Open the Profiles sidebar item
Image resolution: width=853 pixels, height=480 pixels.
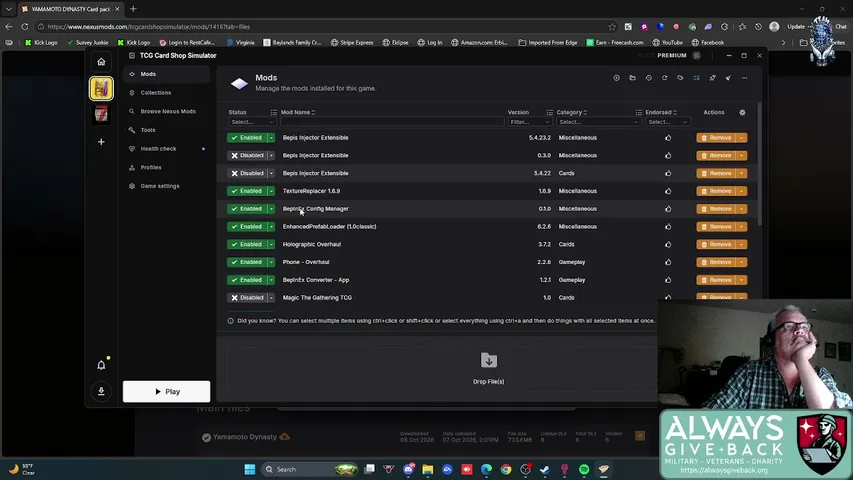[x=166, y=167]
